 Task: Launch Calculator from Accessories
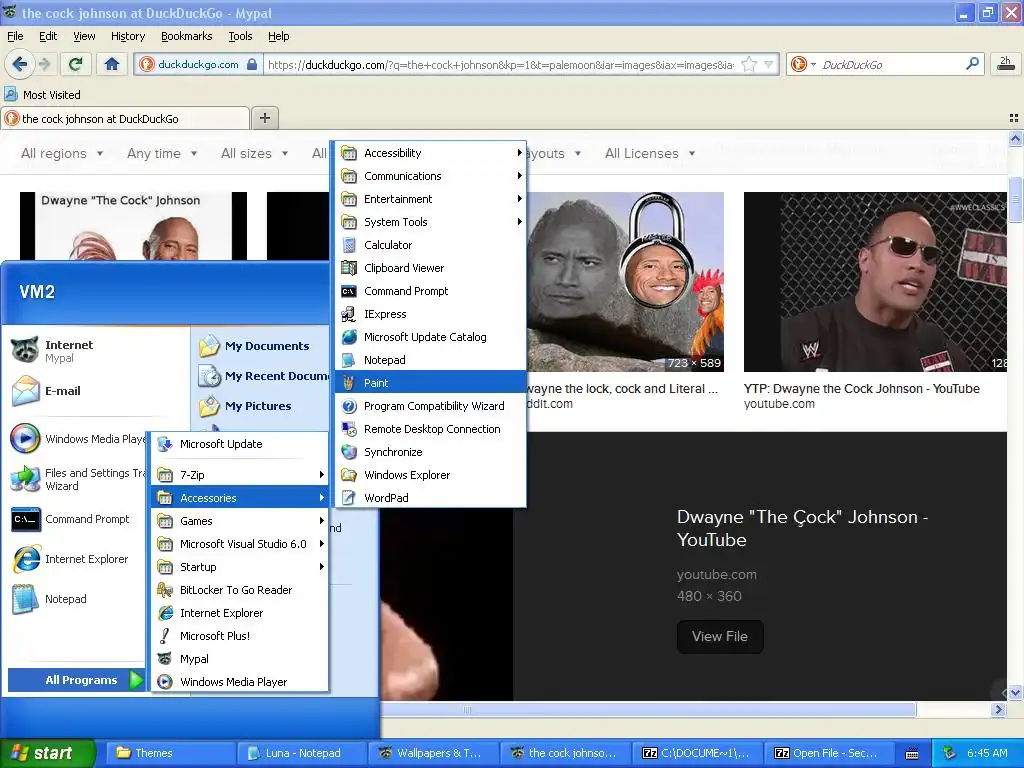pos(430,245)
